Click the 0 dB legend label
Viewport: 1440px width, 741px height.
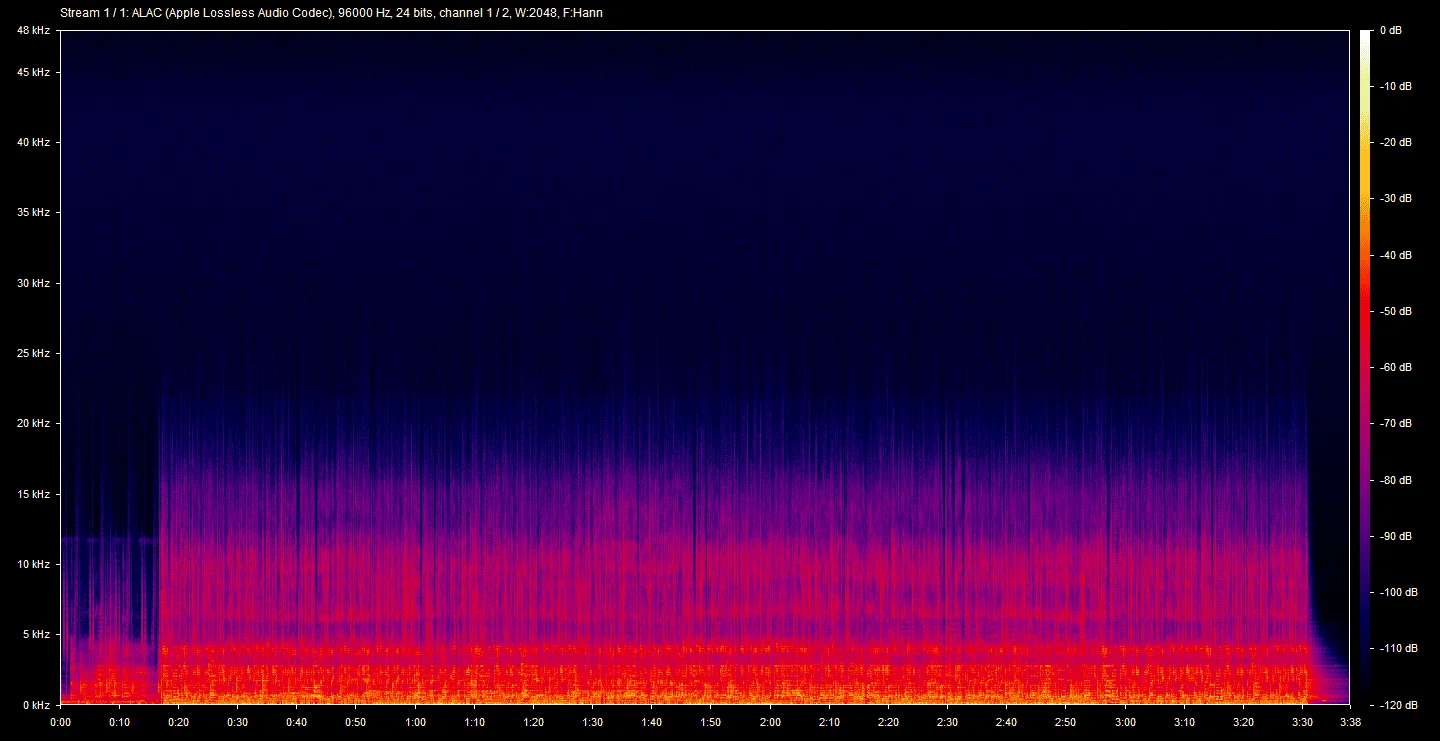(x=1390, y=31)
